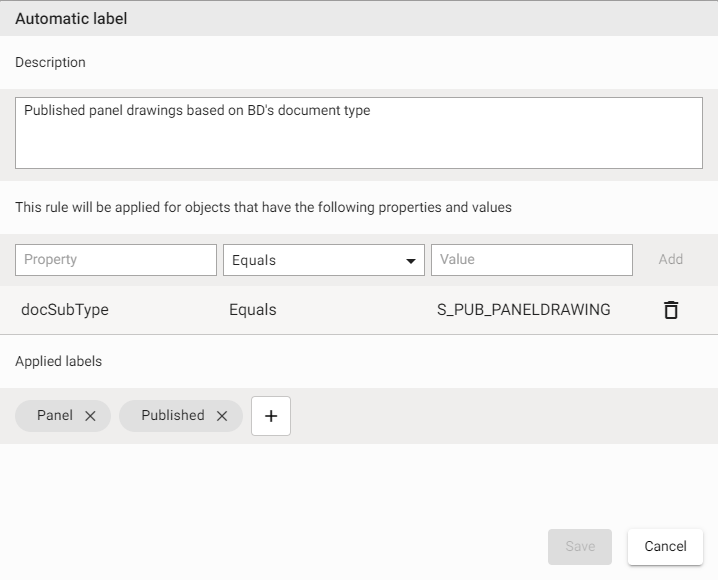Click the Applied labels section heading

pyautogui.click(x=58, y=361)
